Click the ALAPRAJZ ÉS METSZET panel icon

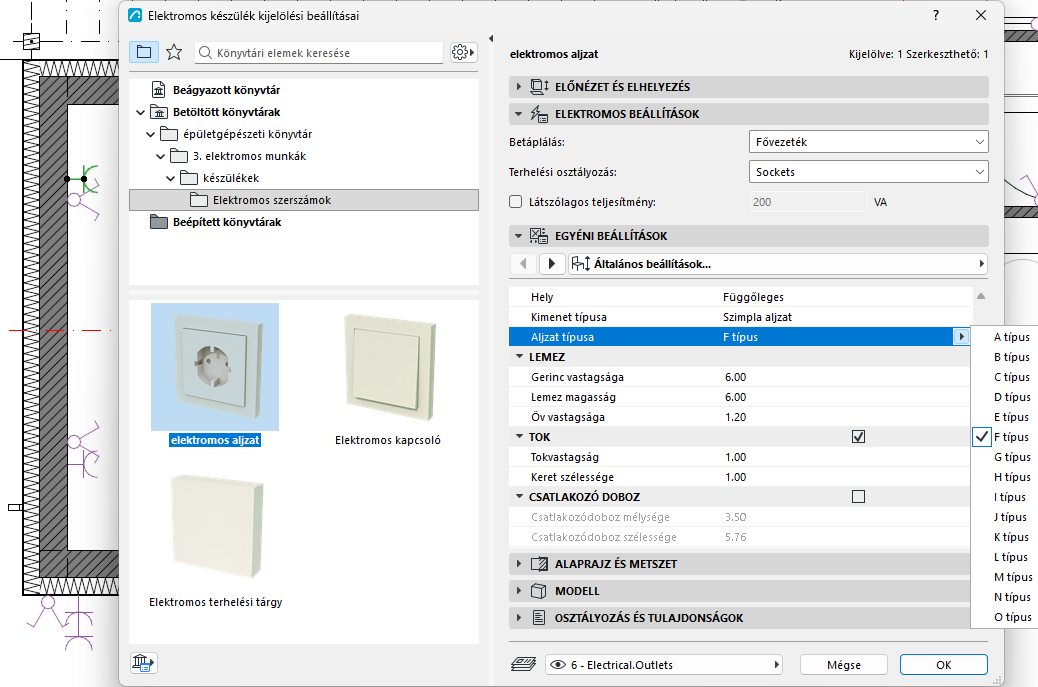point(540,564)
